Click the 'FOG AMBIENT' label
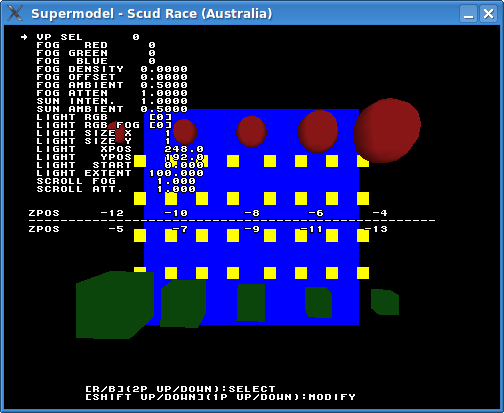Image resolution: width=504 pixels, height=413 pixels. (80, 85)
